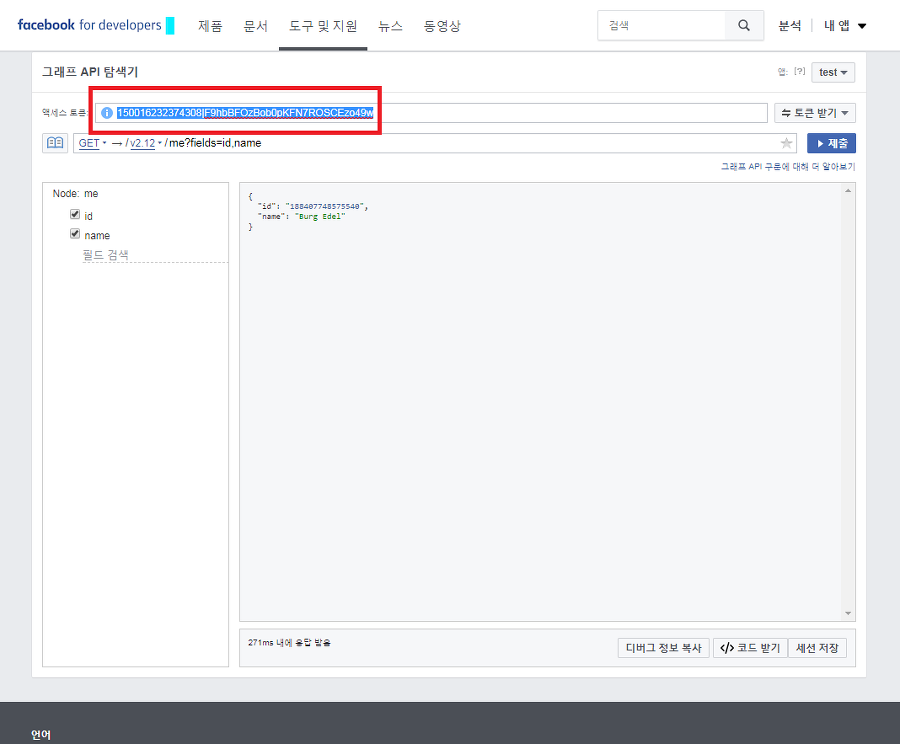Click the access token input field
The height and width of the screenshot is (744, 900).
pos(431,113)
